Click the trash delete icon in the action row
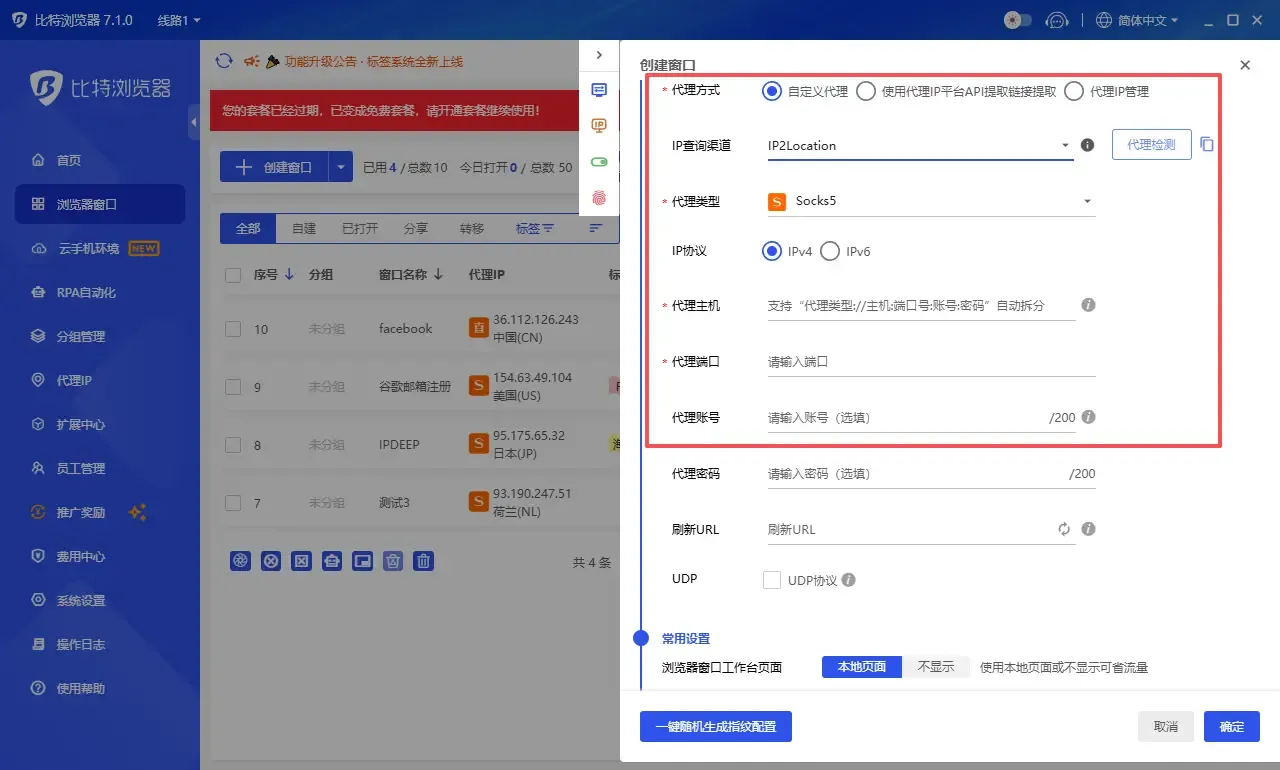 (423, 561)
